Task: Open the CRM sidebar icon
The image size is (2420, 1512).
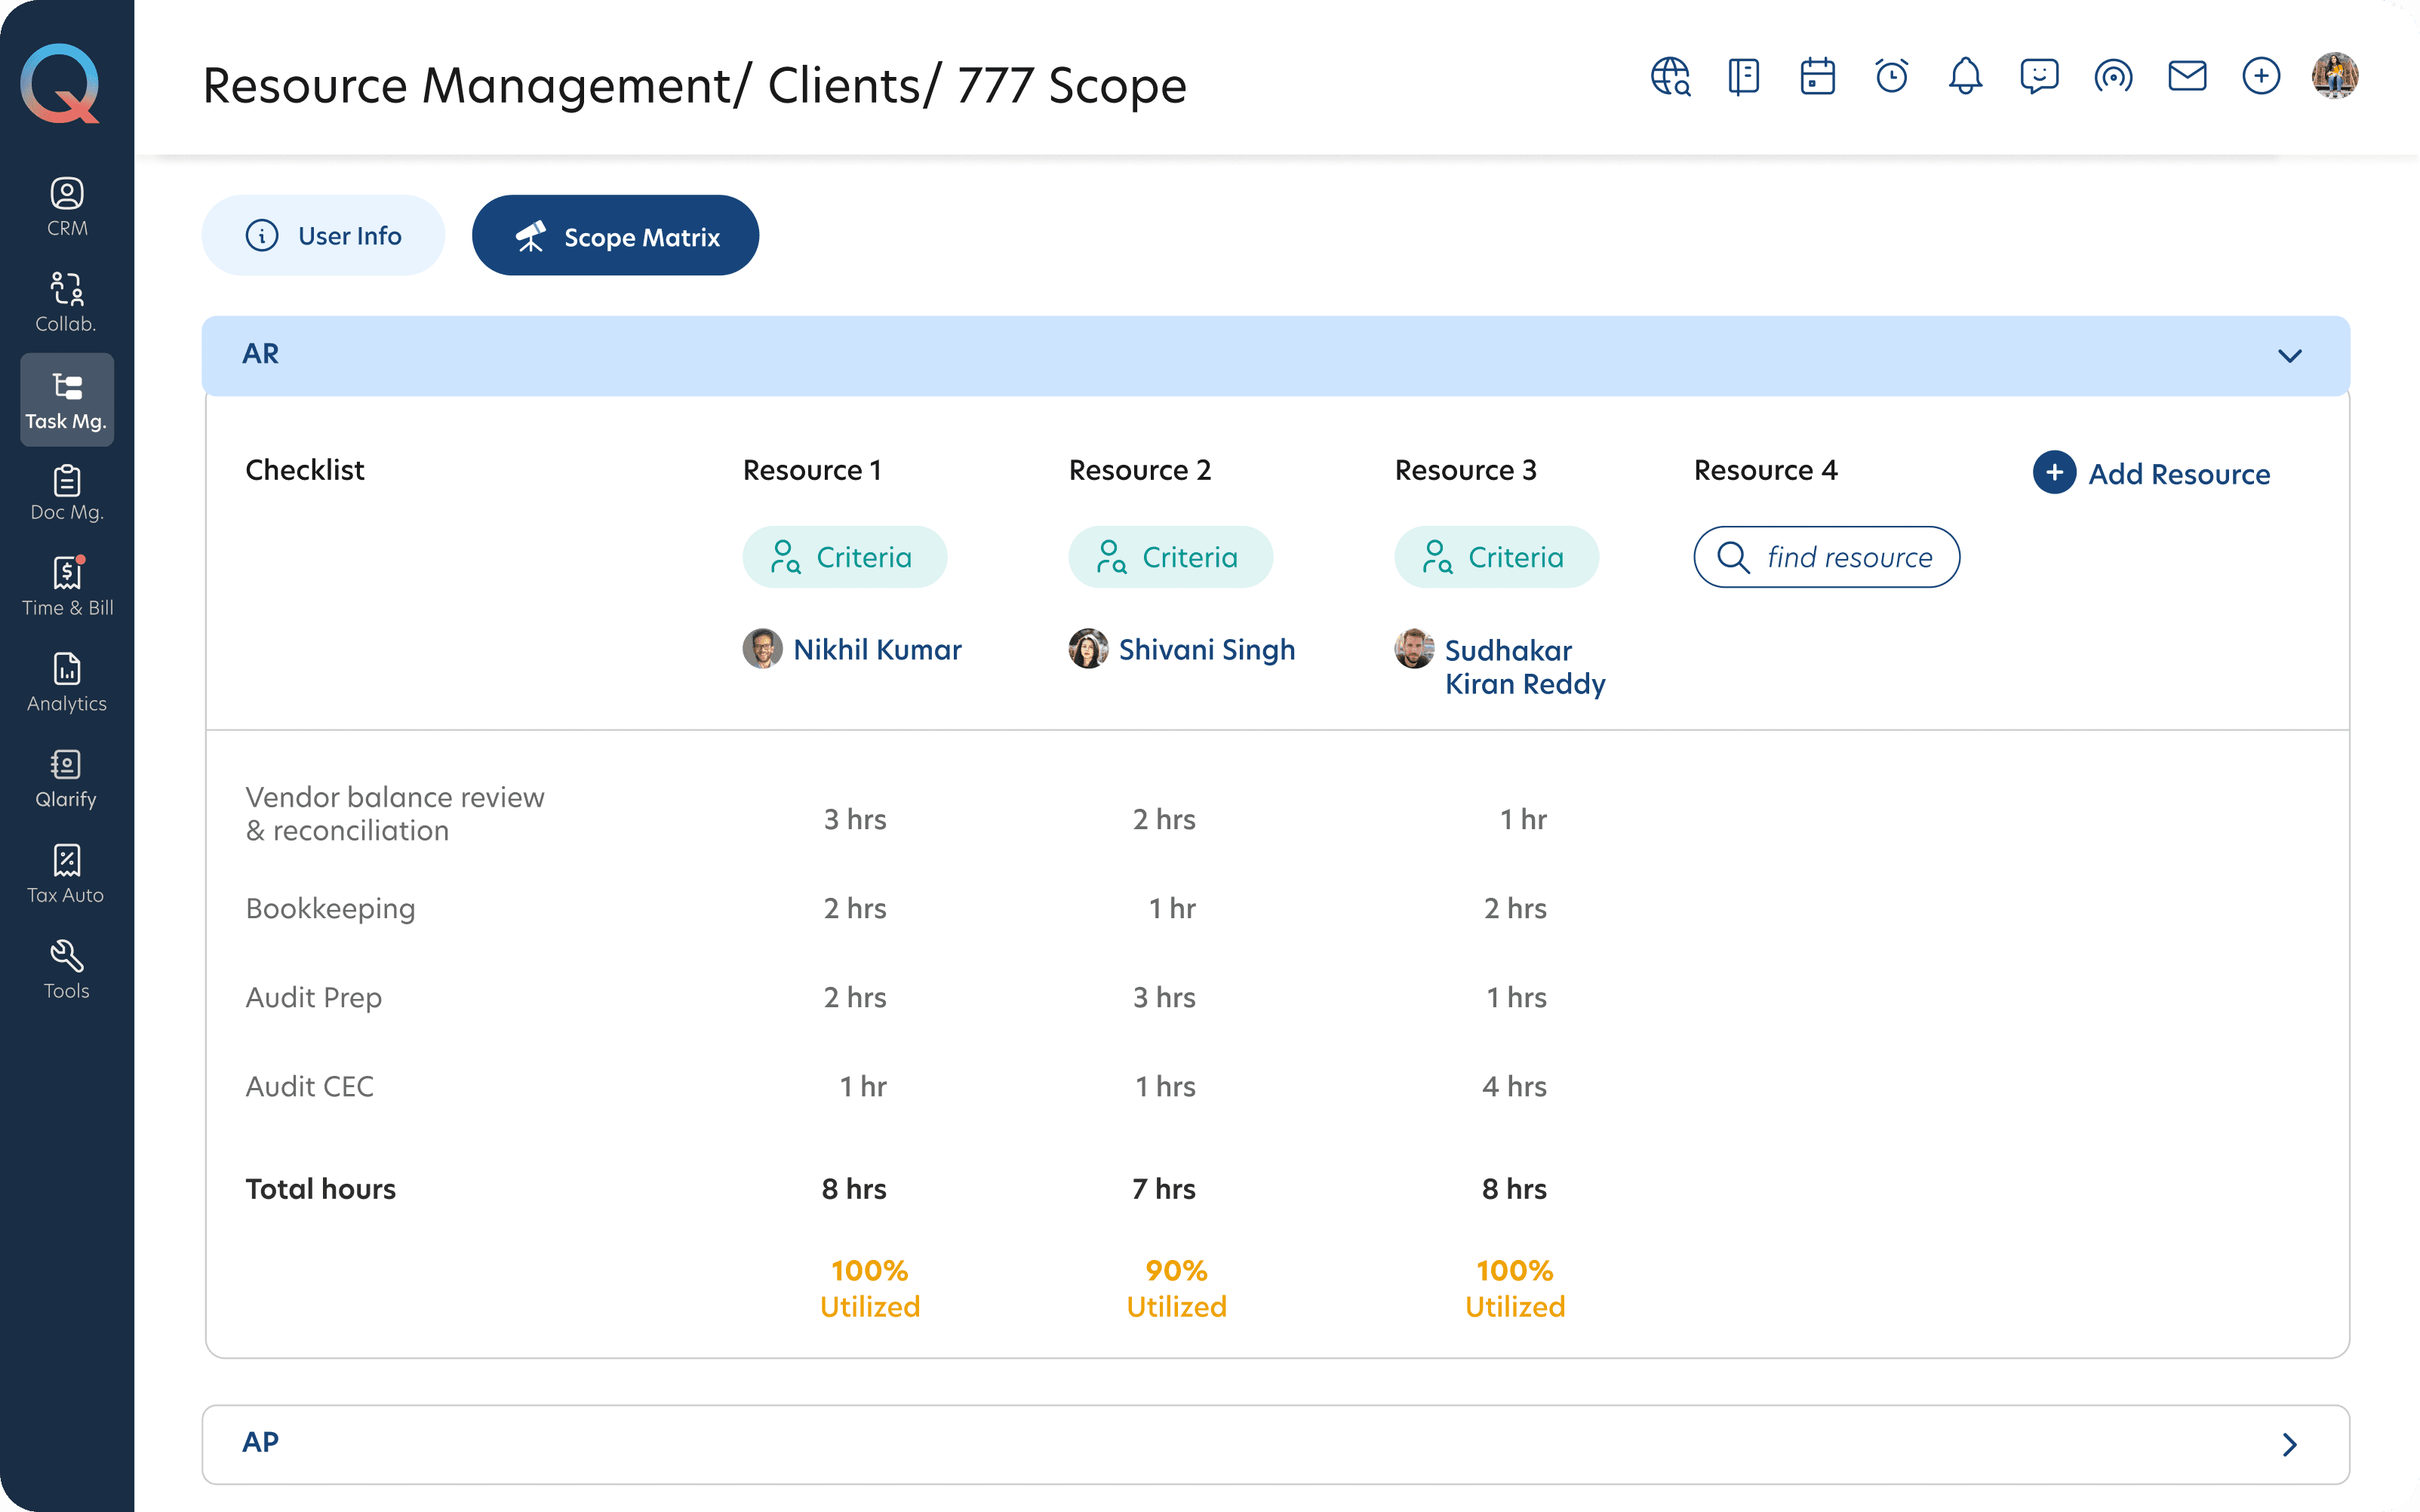Action: [x=67, y=206]
